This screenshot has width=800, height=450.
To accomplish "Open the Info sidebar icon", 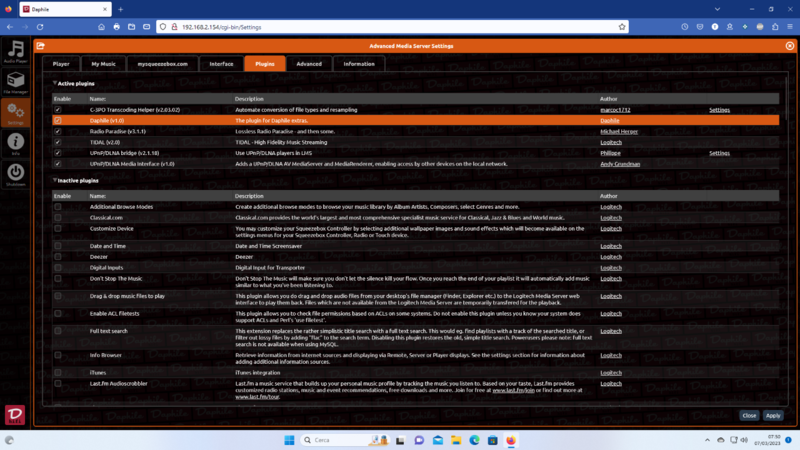I will point(16,145).
